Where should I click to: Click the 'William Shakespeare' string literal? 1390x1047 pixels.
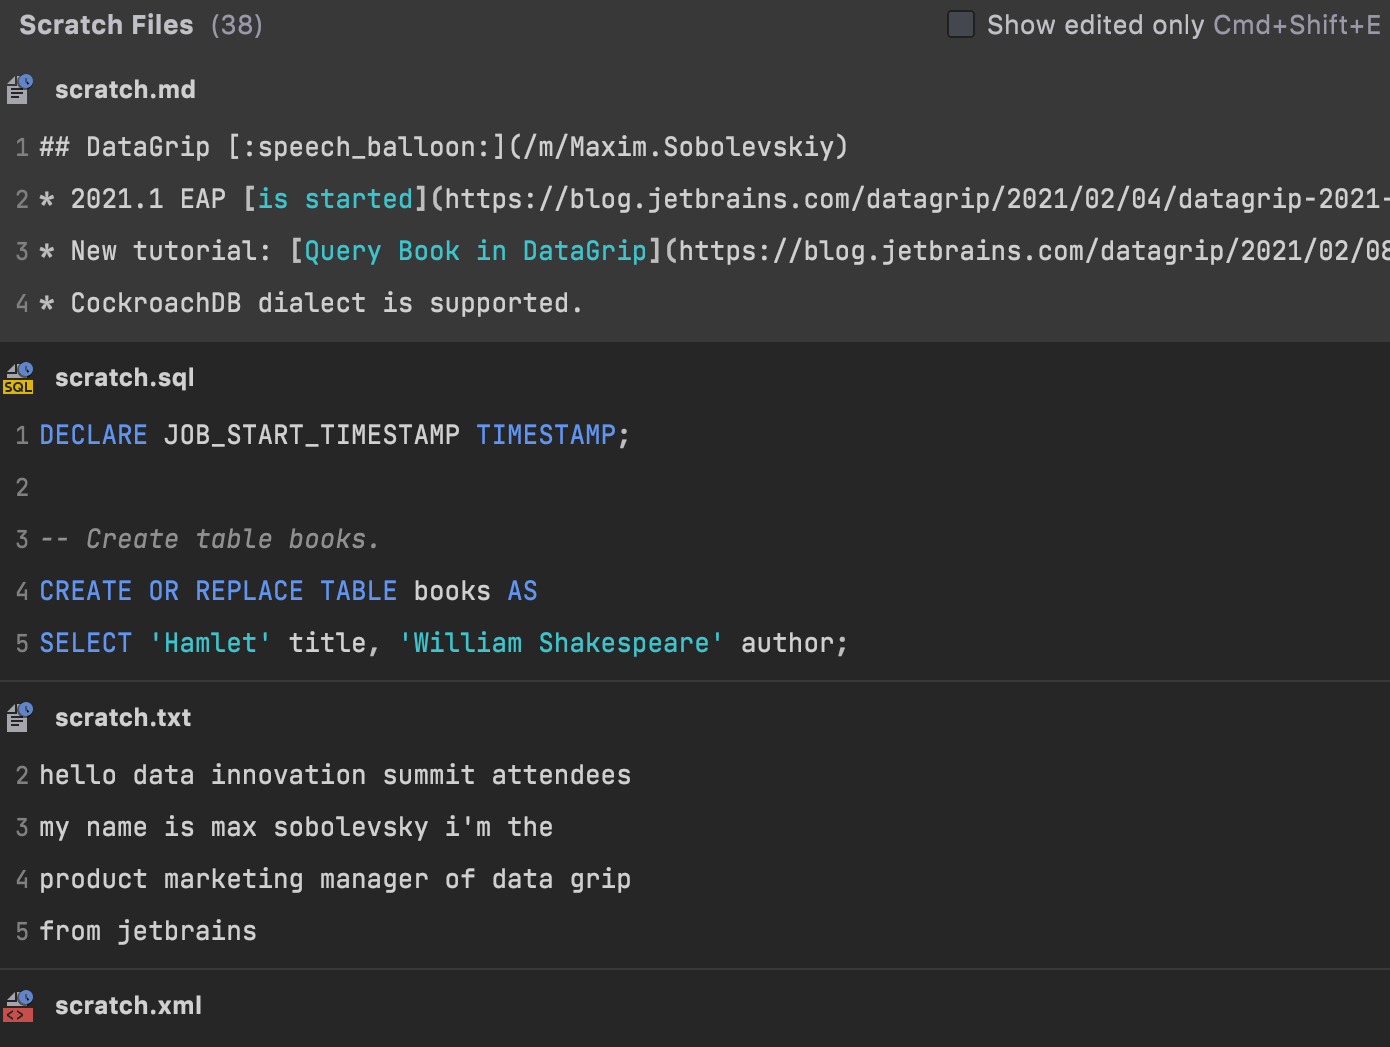tap(561, 643)
